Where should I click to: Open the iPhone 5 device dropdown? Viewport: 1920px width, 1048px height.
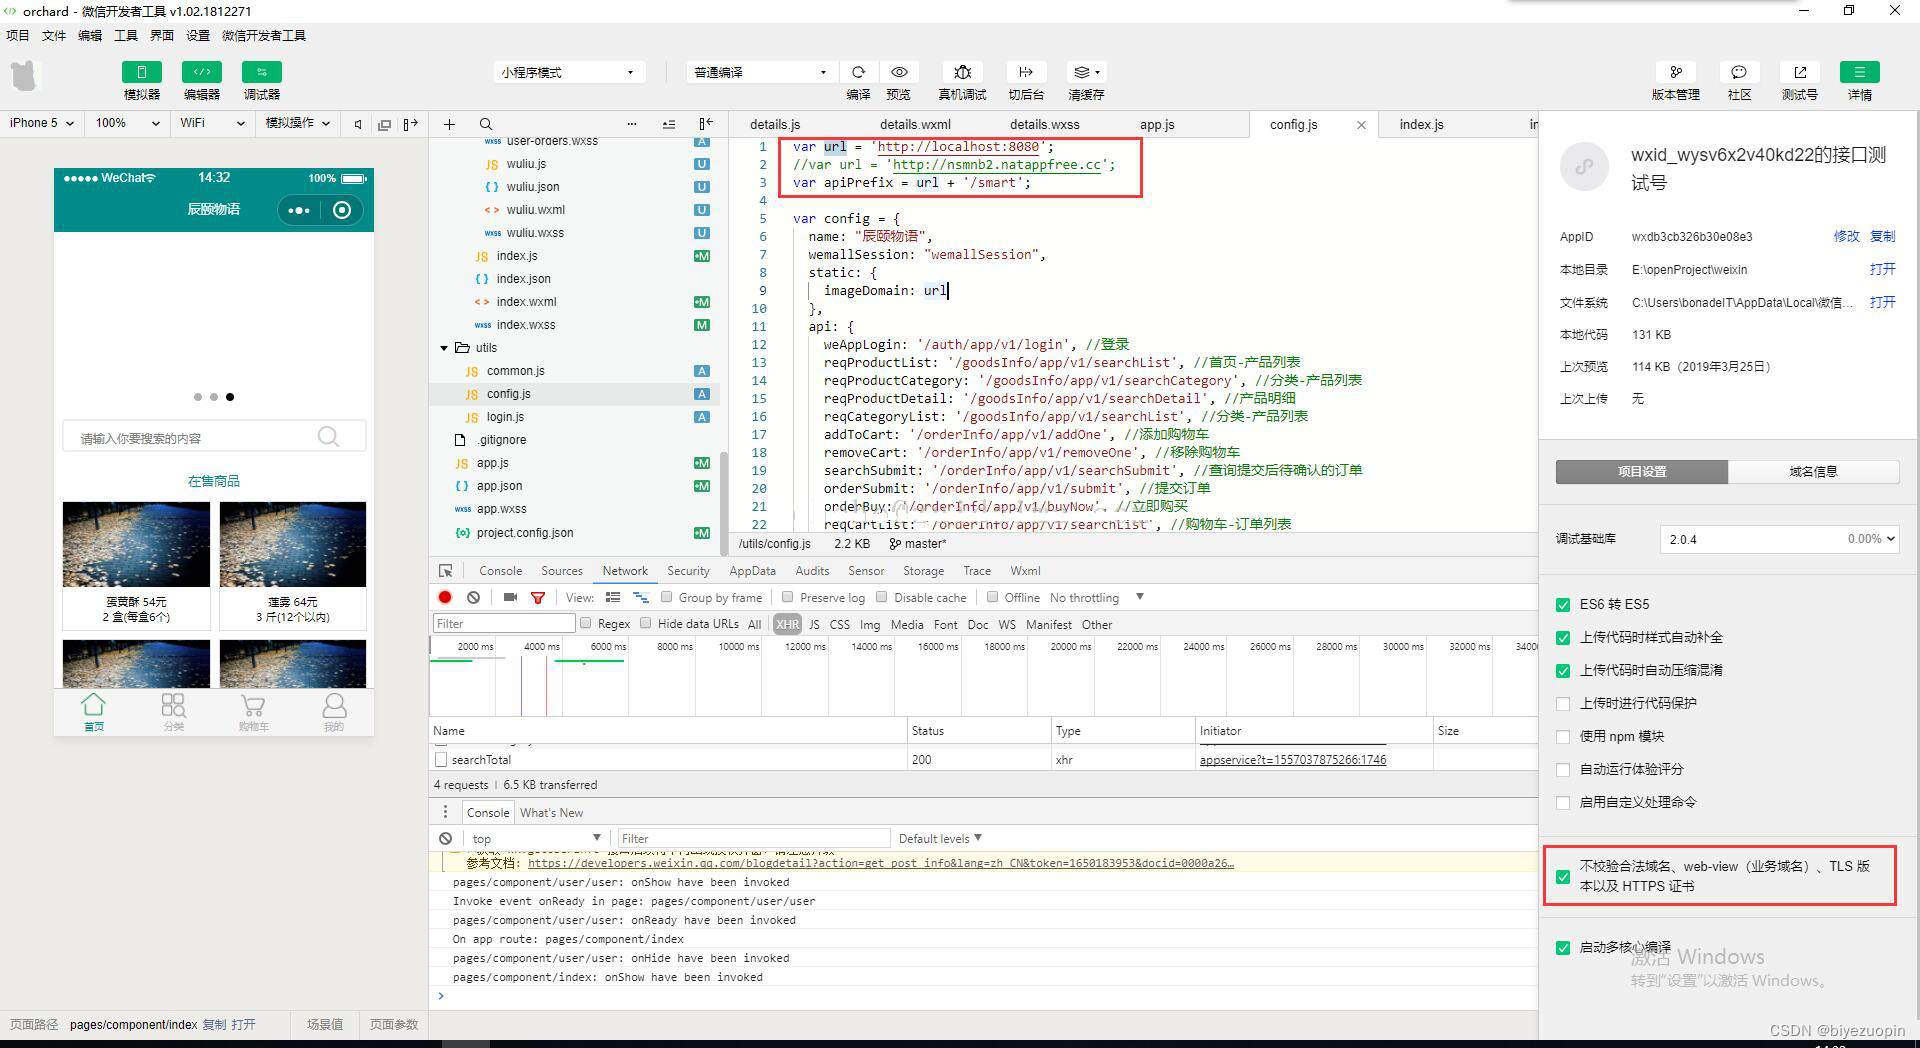tap(42, 123)
